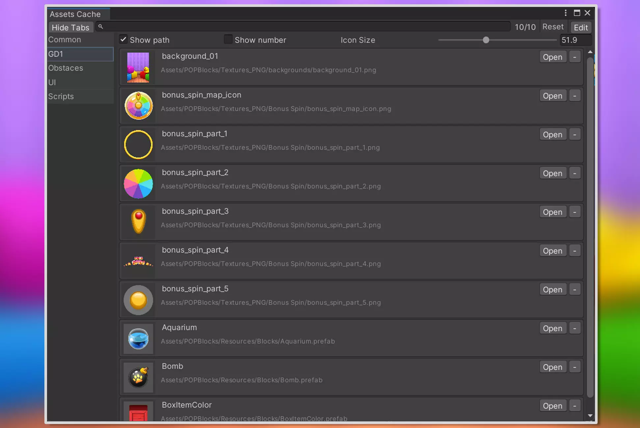640x428 pixels.
Task: Remove Bomb with its minus button
Action: pyautogui.click(x=575, y=367)
